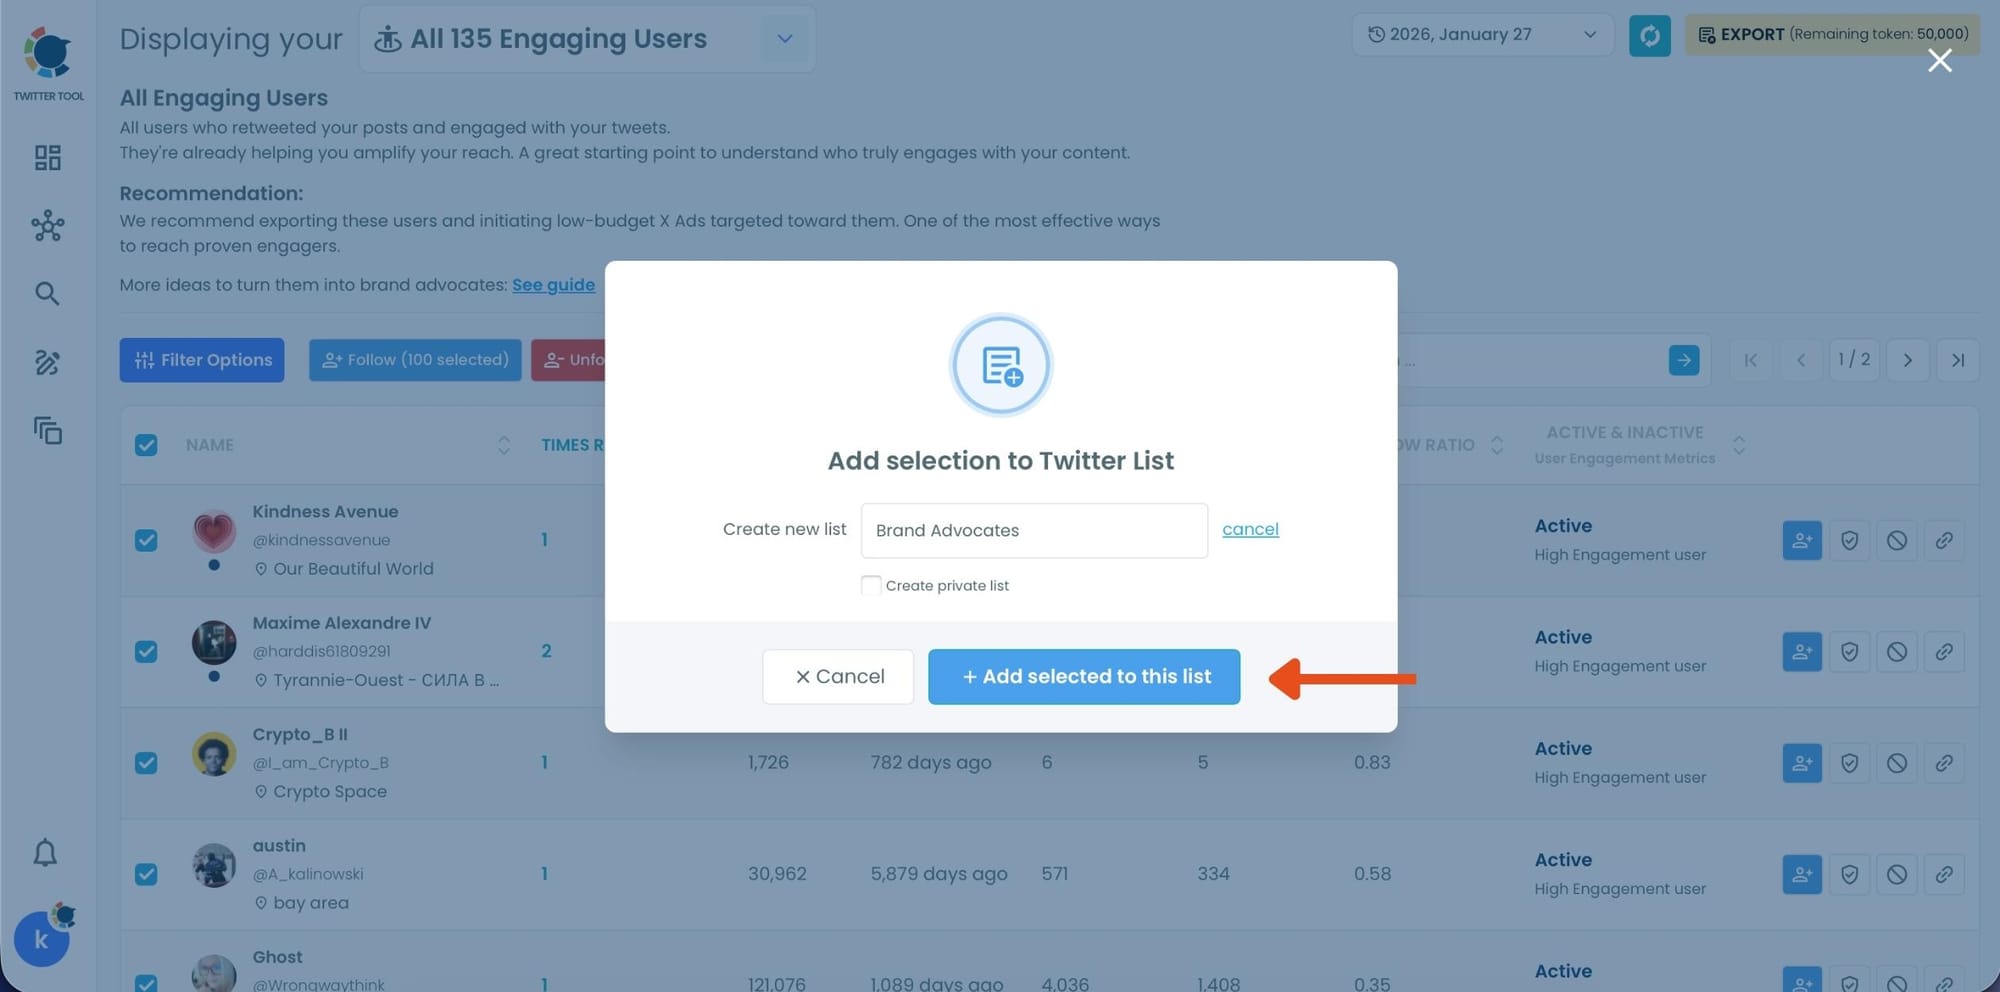Click the green refresh icon near the date
The width and height of the screenshot is (2000, 992).
(1649, 34)
